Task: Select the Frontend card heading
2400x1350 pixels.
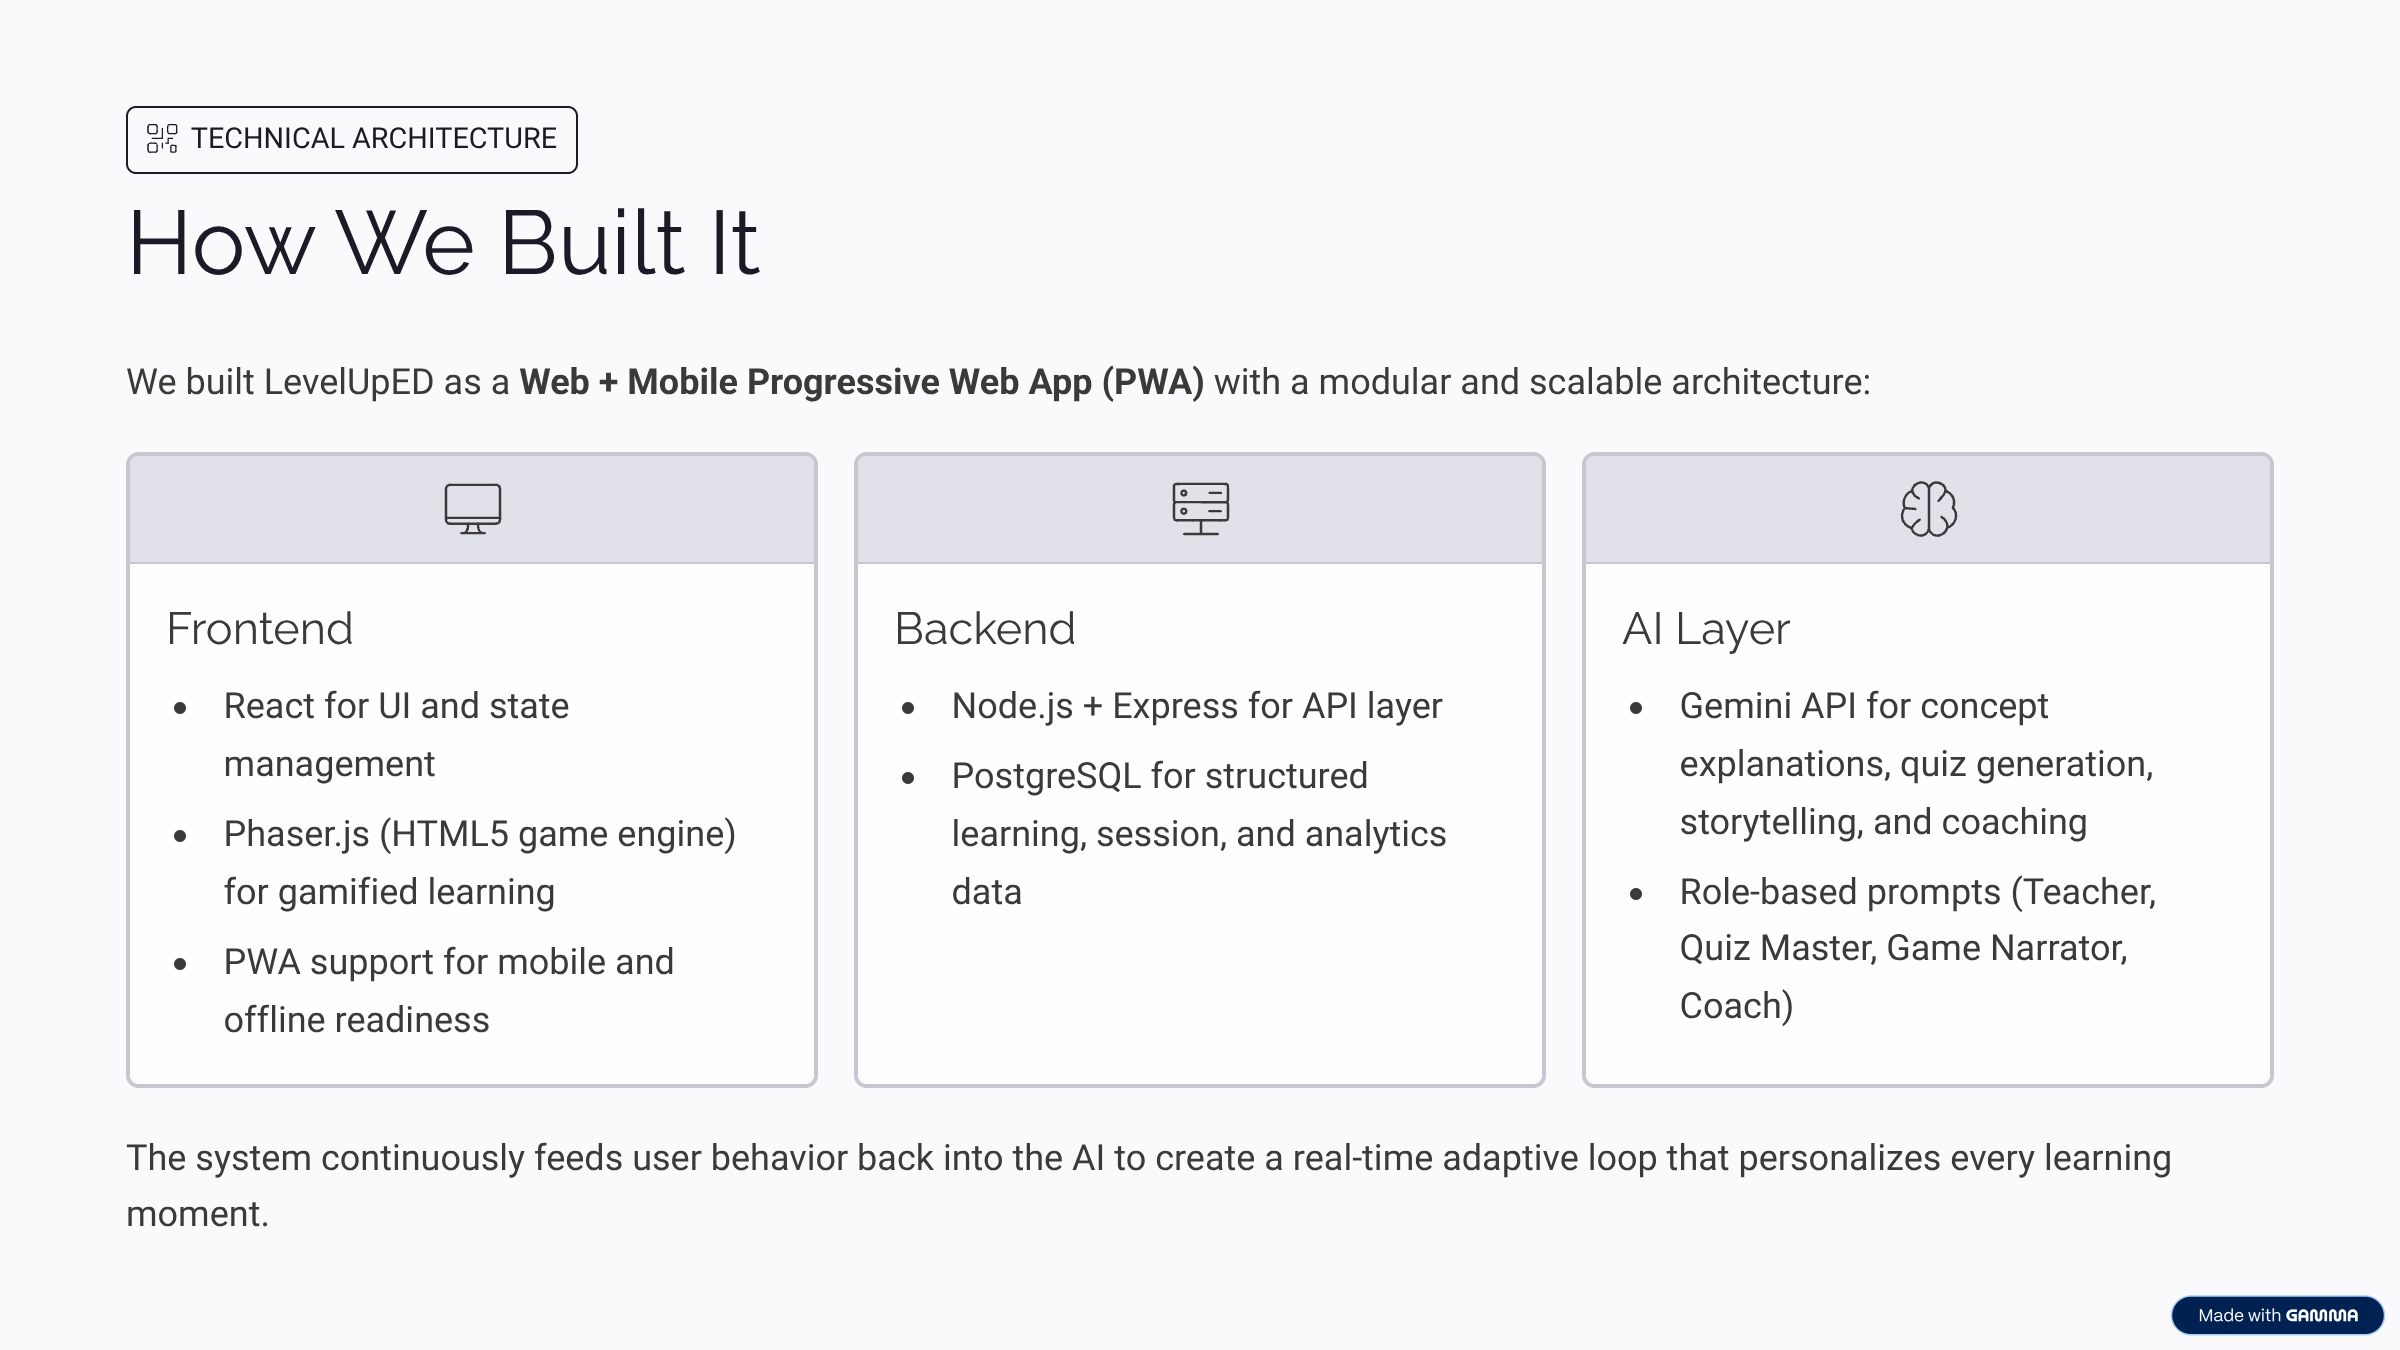Action: (x=260, y=629)
